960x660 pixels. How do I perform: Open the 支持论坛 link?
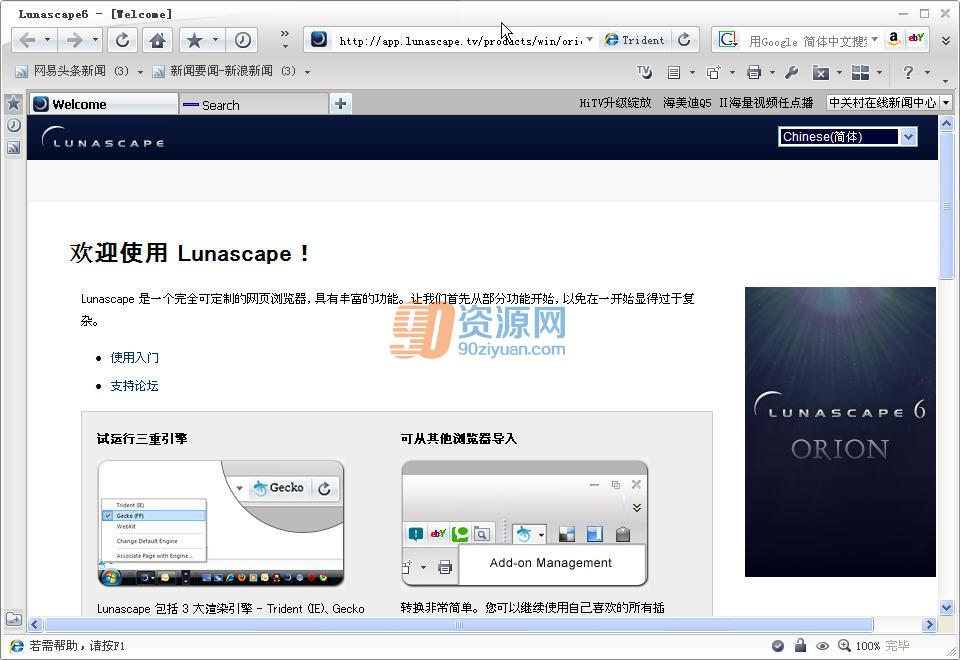coord(134,386)
